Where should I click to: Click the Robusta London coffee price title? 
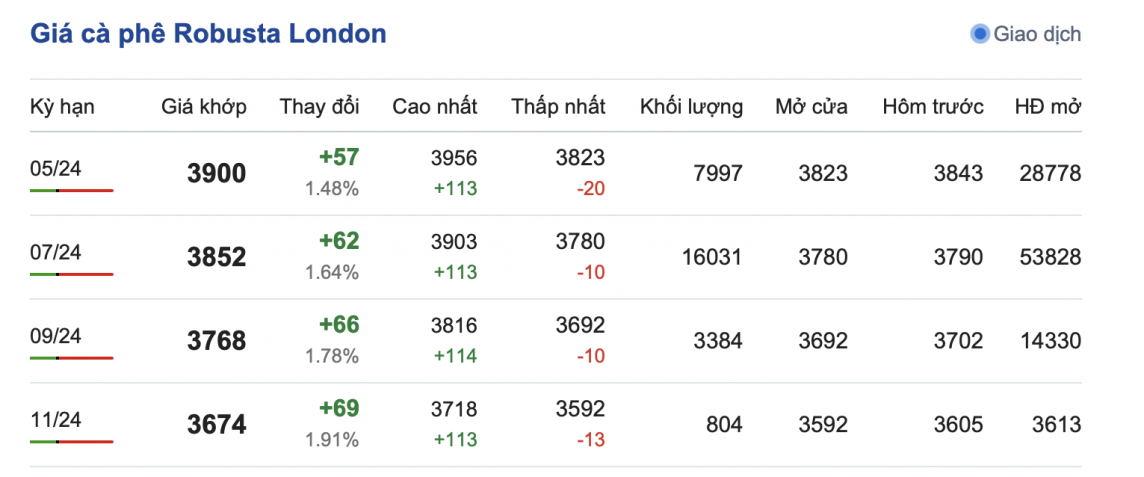point(208,34)
